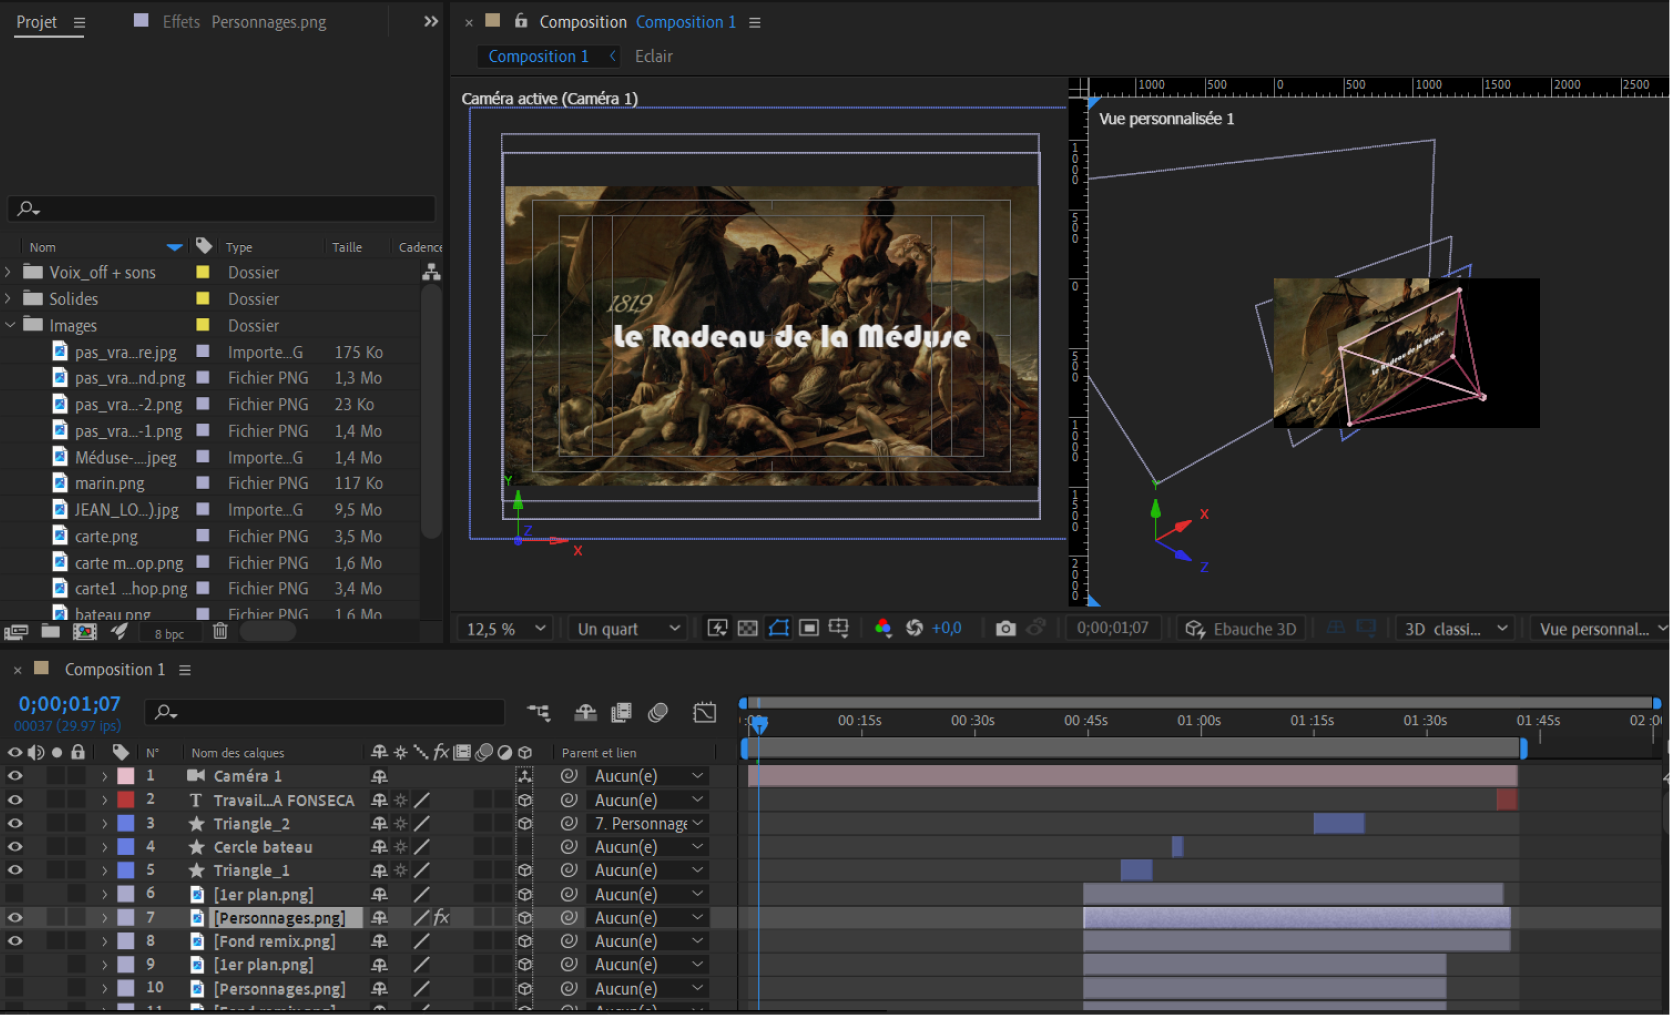Open the grid and guide options icon
This screenshot has width=1670, height=1015.
tap(838, 628)
